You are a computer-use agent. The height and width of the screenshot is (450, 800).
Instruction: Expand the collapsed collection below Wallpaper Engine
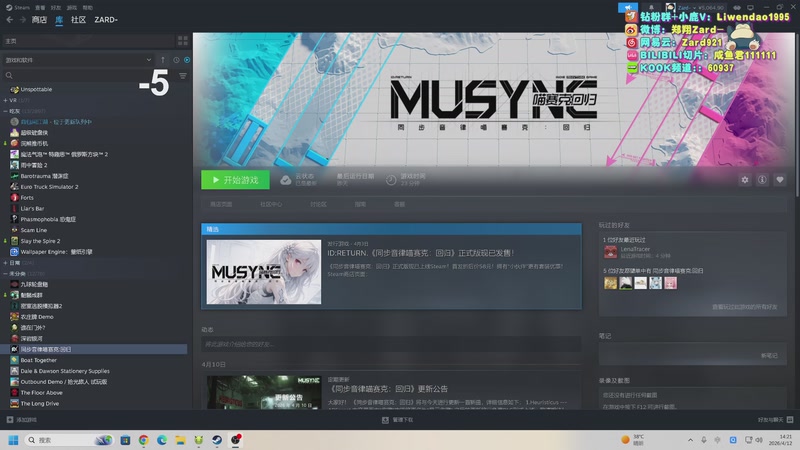click(6, 263)
